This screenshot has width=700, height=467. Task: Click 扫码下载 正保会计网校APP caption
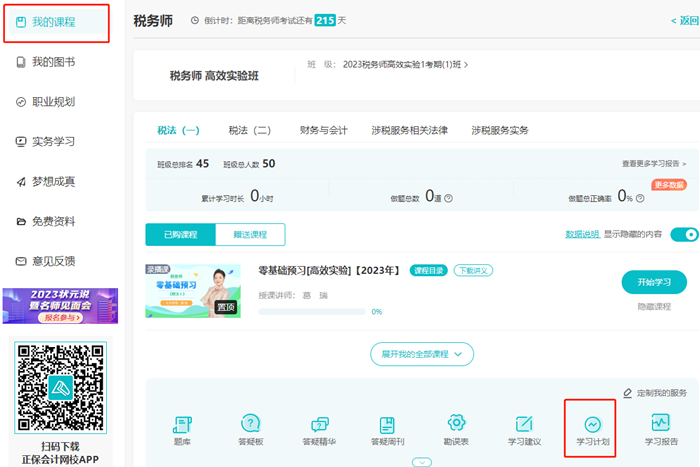[x=60, y=453]
